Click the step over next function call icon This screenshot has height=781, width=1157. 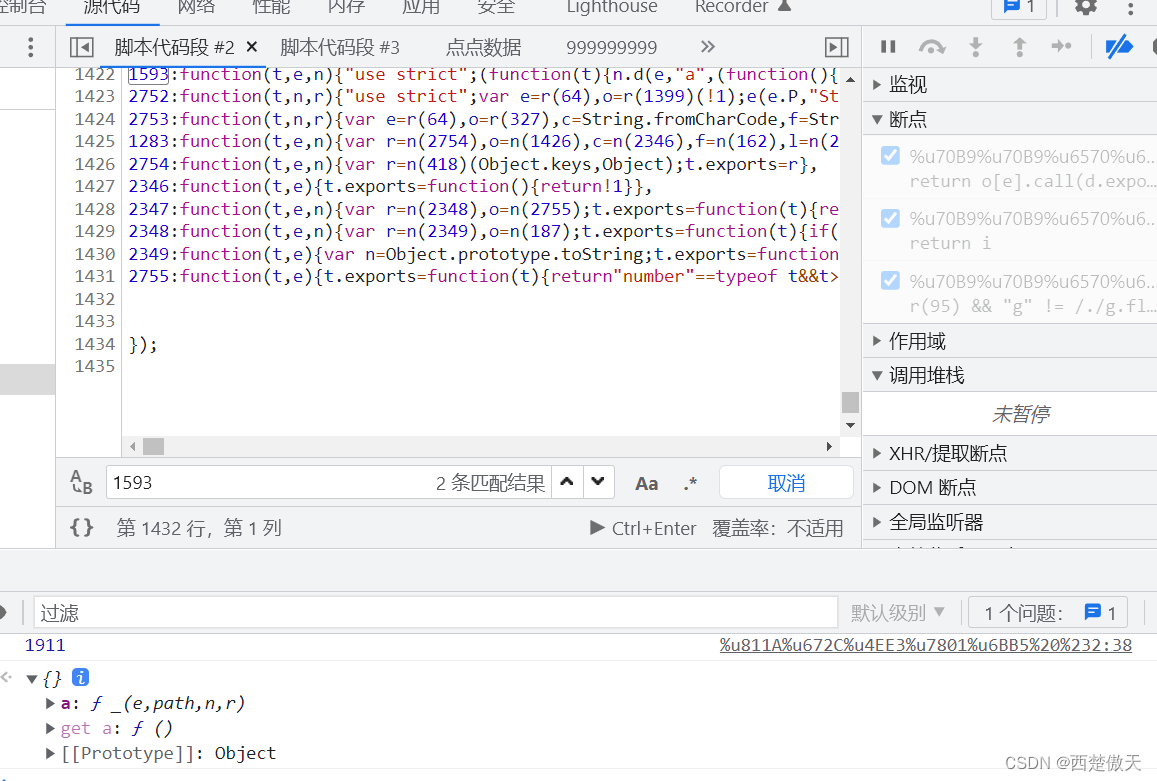point(932,45)
